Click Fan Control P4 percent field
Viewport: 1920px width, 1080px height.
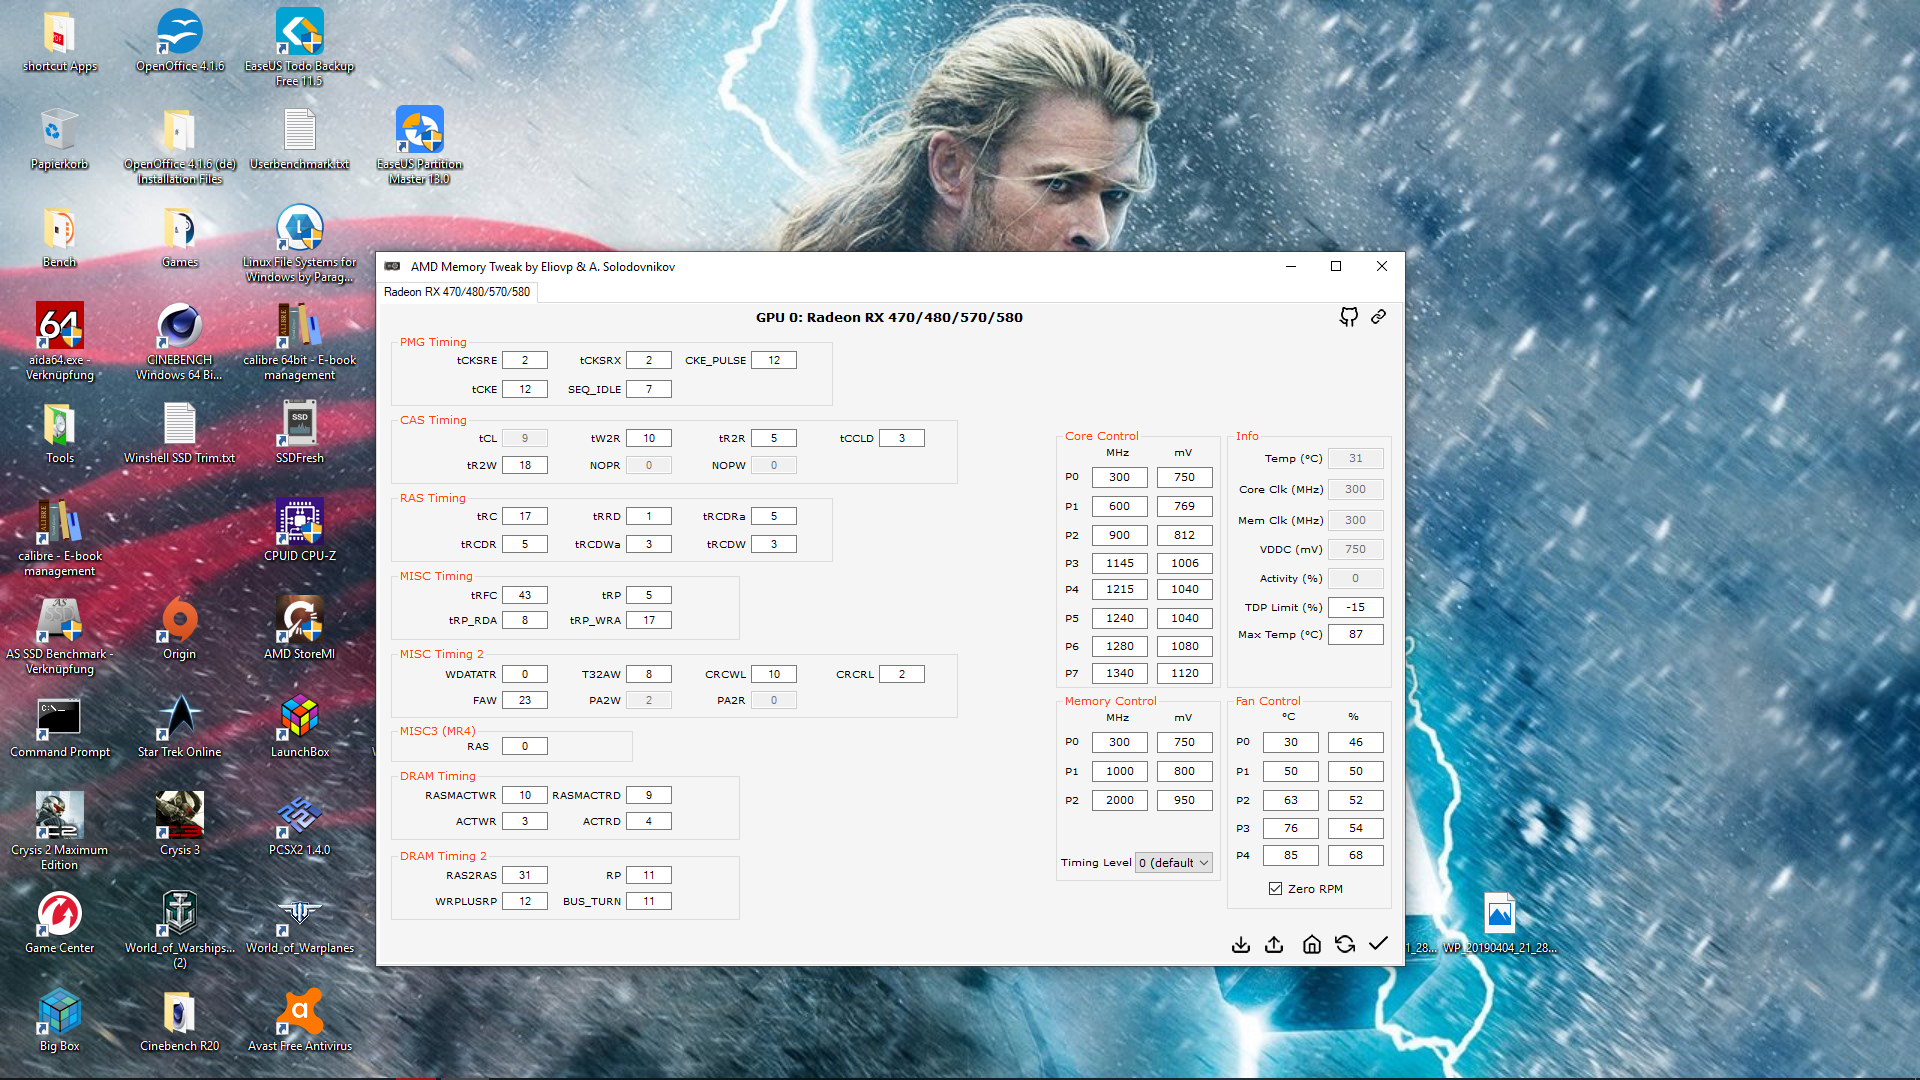[x=1355, y=855]
